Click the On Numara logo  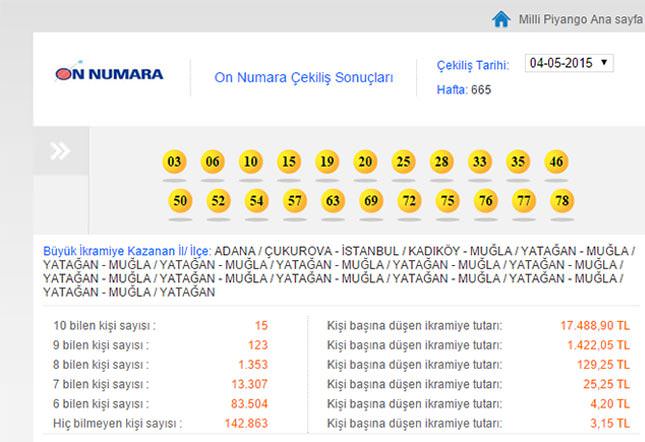(109, 72)
